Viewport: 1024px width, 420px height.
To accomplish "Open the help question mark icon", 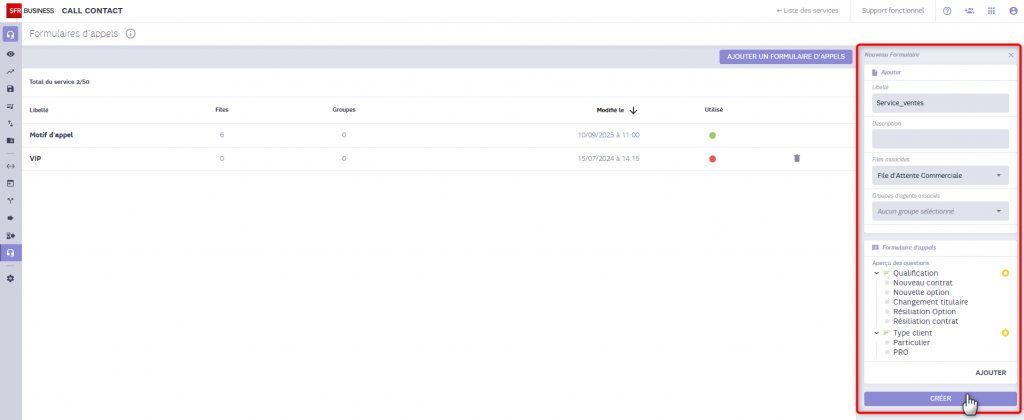I will click(947, 10).
